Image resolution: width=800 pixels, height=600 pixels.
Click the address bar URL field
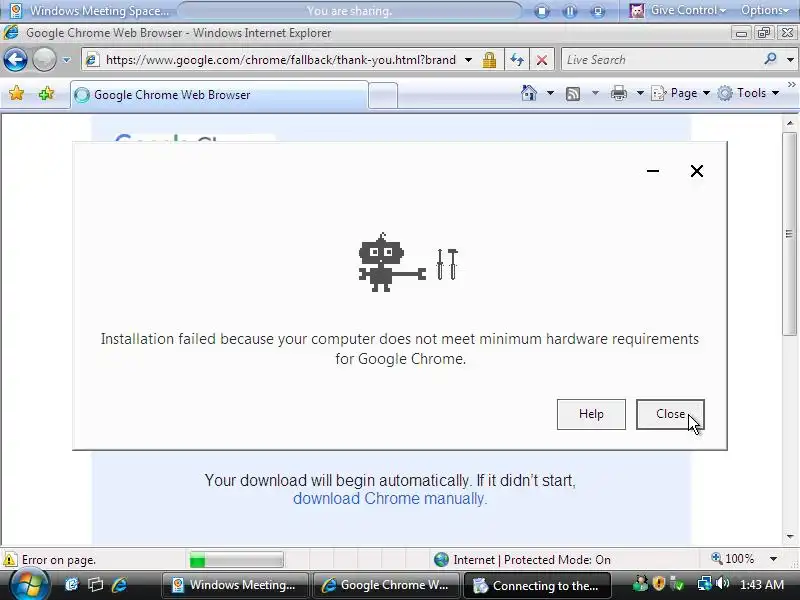(x=280, y=60)
